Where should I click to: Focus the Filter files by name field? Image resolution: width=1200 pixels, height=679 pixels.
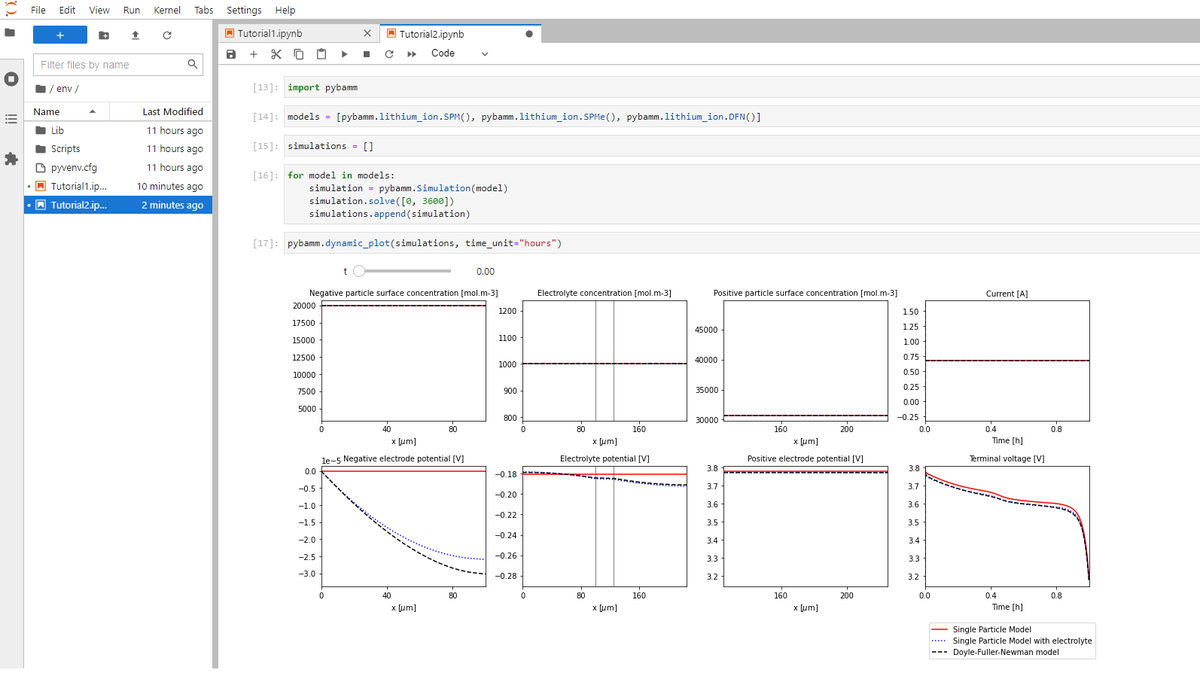point(119,65)
